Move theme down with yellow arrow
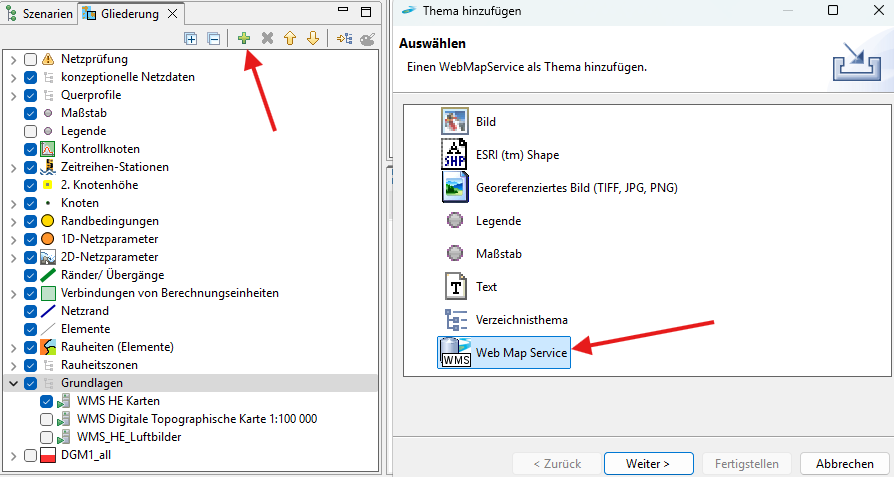 click(x=313, y=39)
